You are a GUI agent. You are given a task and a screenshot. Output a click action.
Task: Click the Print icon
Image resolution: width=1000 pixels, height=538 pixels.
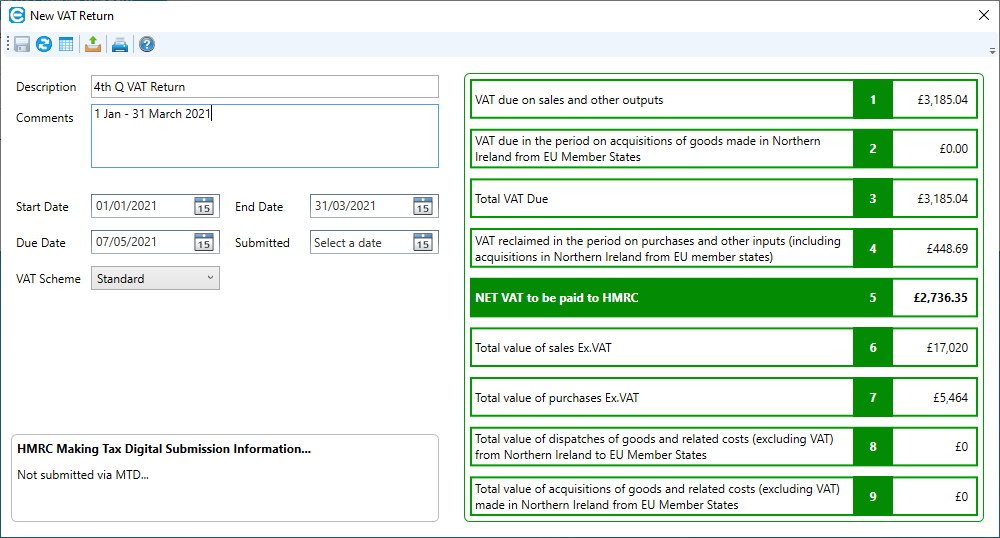pyautogui.click(x=120, y=44)
